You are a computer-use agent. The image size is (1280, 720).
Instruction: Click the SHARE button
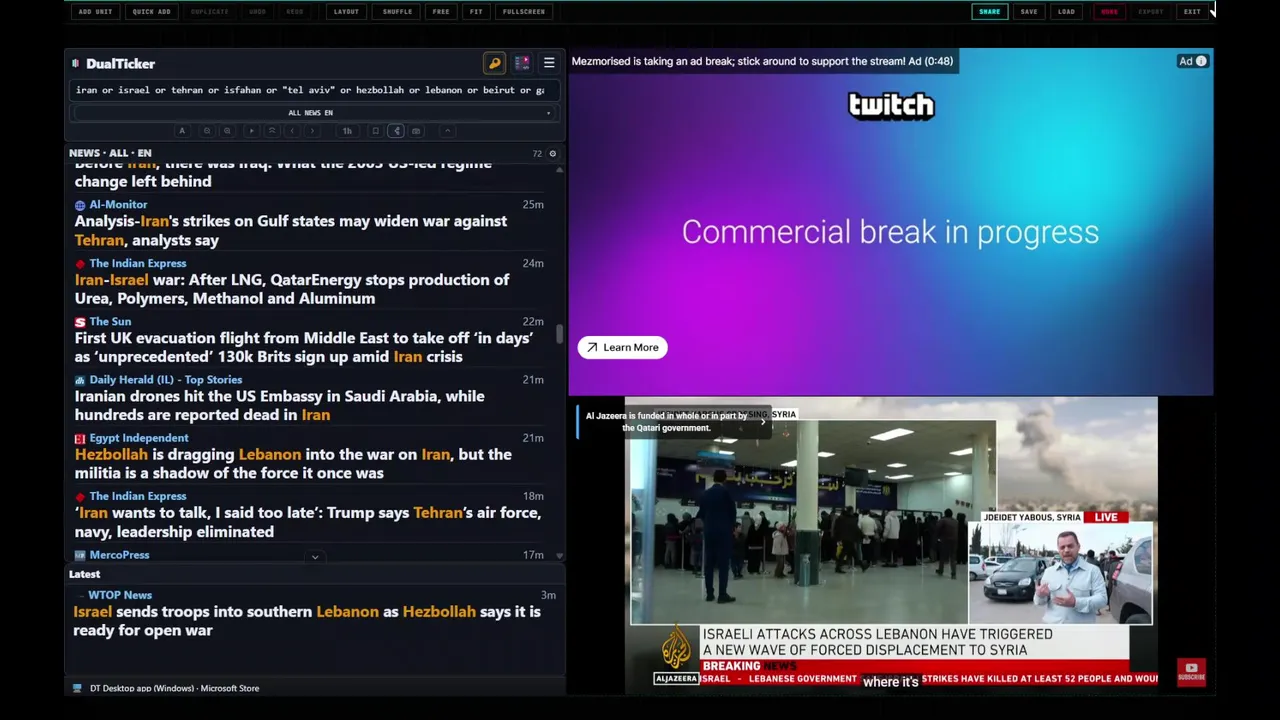tap(989, 12)
